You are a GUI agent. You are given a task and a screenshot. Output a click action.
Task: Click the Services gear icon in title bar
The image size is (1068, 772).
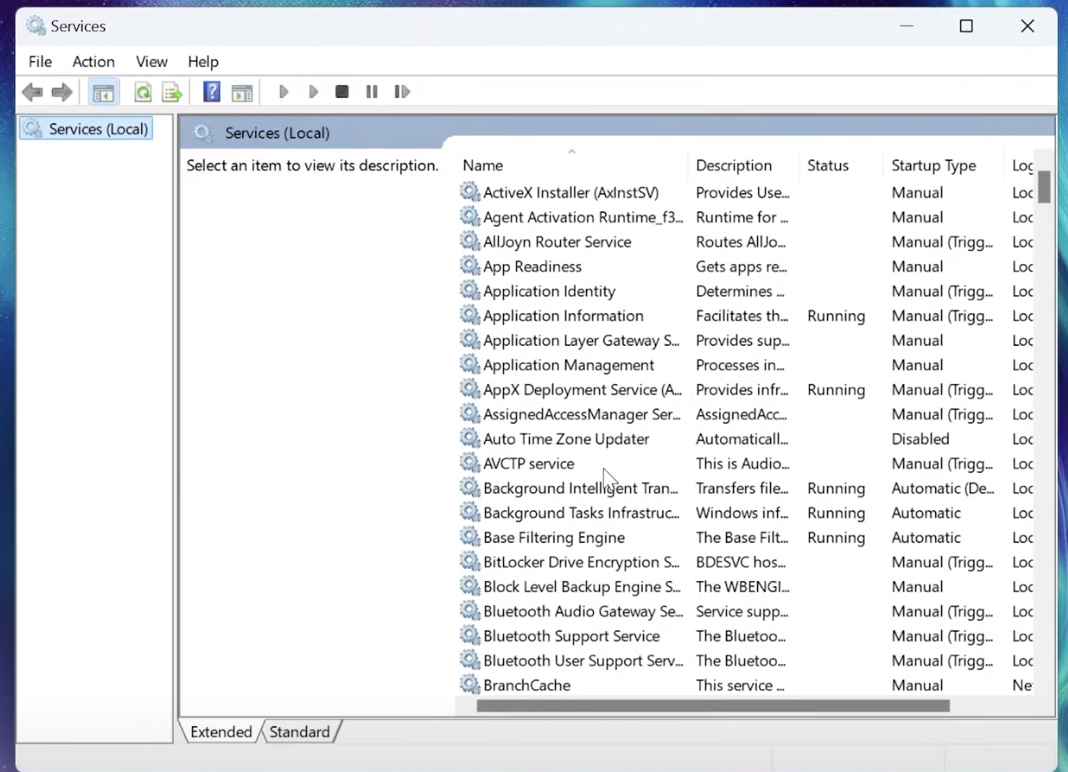35,26
